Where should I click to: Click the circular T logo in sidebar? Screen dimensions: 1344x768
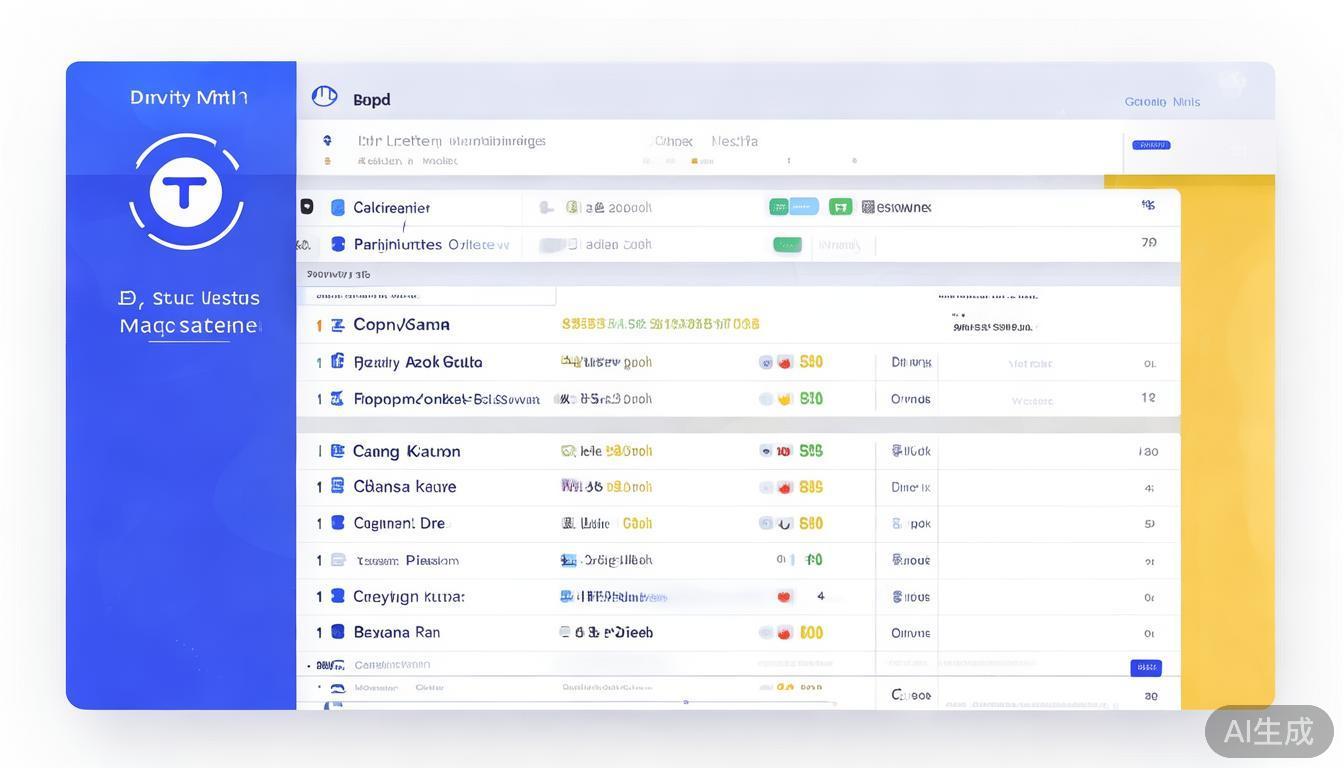pyautogui.click(x=186, y=191)
